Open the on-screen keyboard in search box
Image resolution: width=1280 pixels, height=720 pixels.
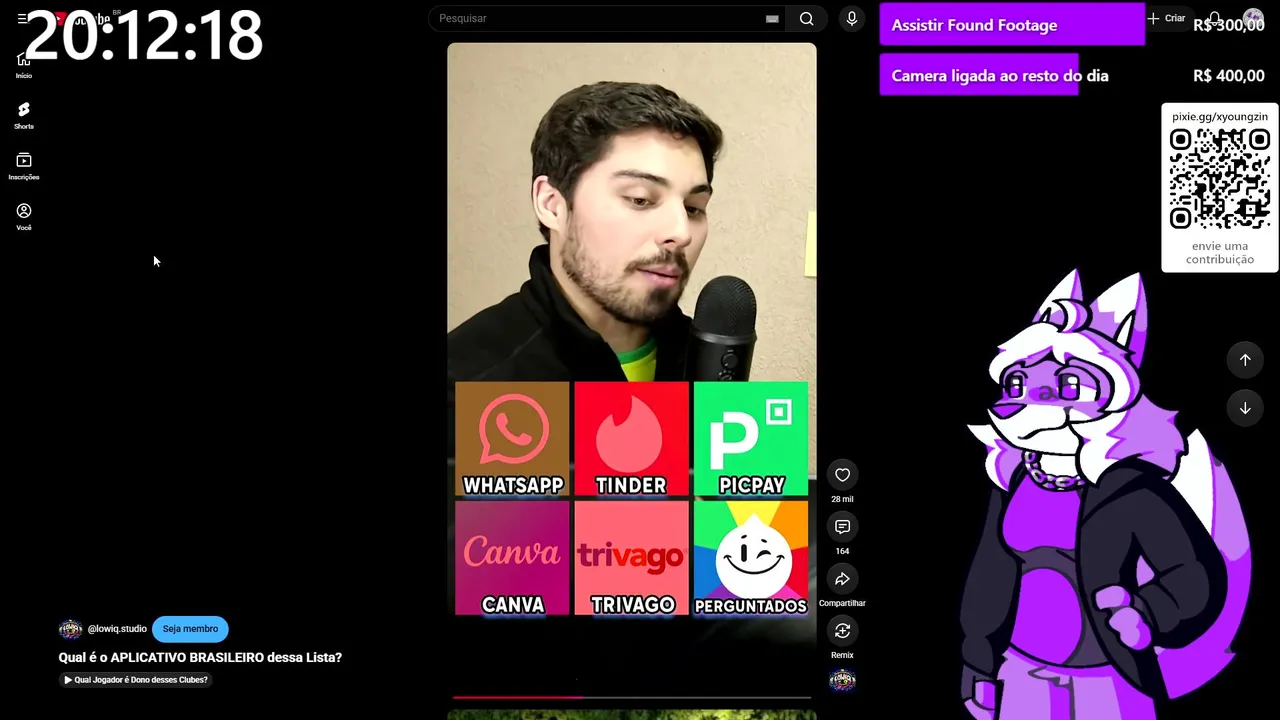(x=772, y=18)
